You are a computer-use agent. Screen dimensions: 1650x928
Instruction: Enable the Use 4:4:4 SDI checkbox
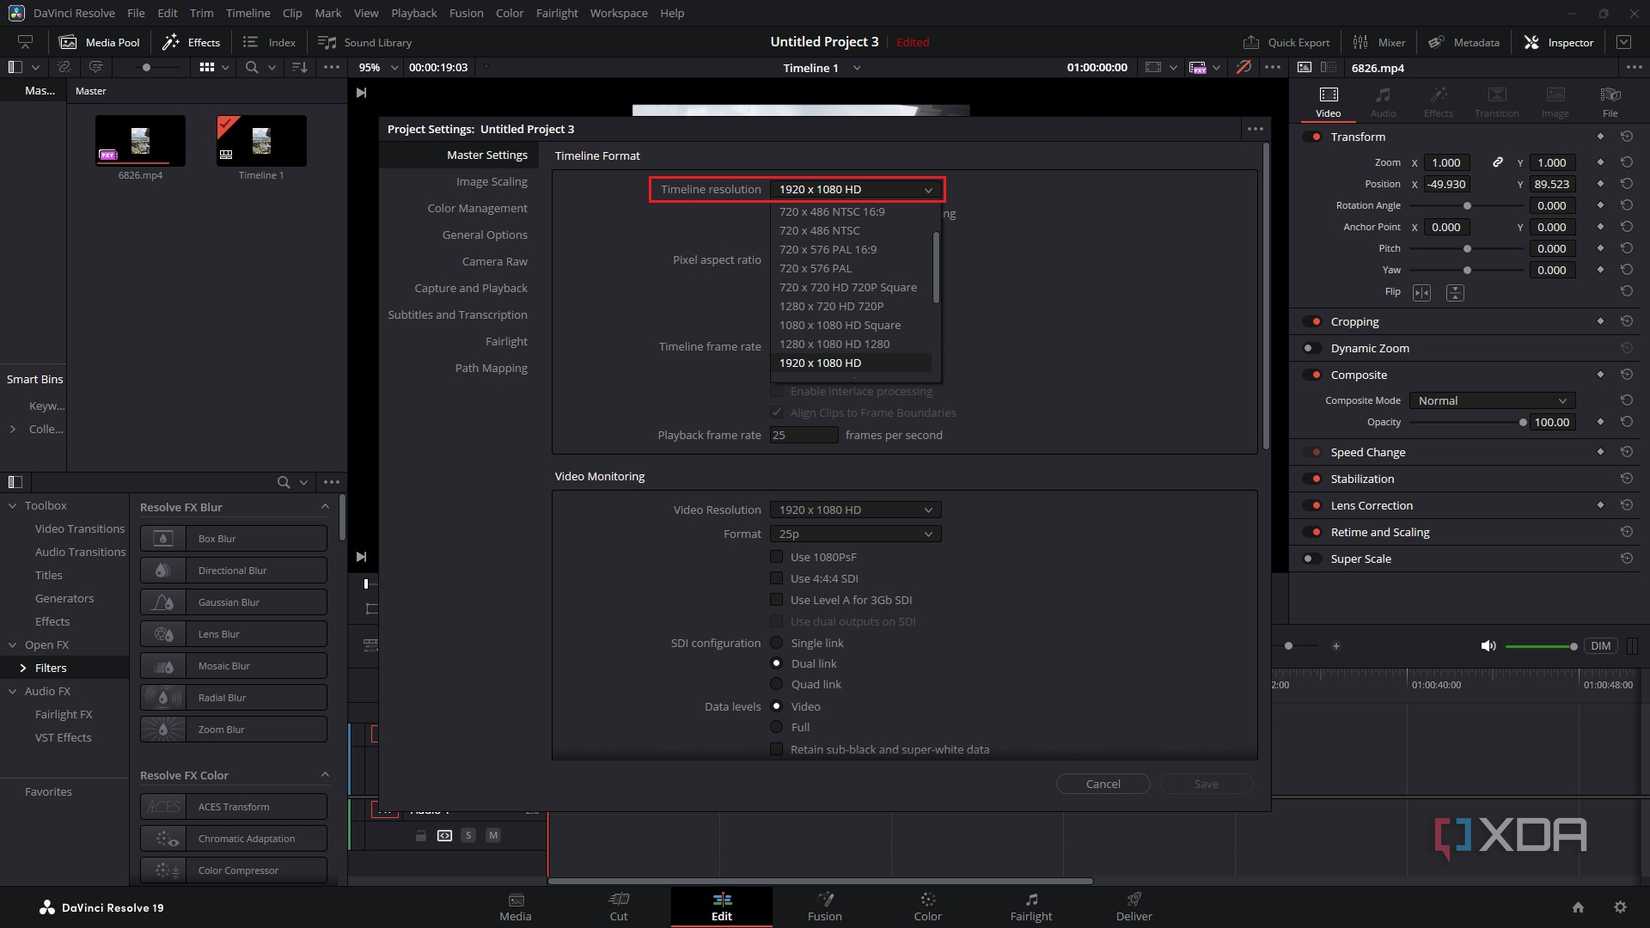coord(777,578)
